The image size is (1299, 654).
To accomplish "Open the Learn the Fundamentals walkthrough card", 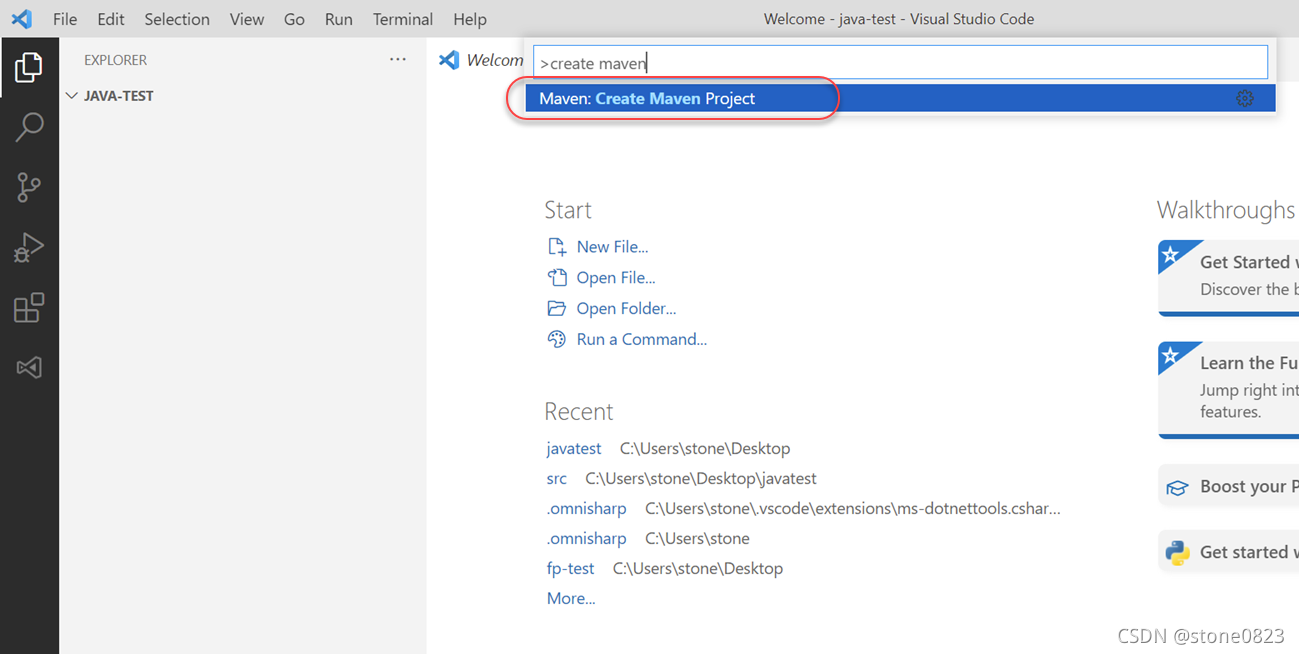I will [x=1228, y=389].
